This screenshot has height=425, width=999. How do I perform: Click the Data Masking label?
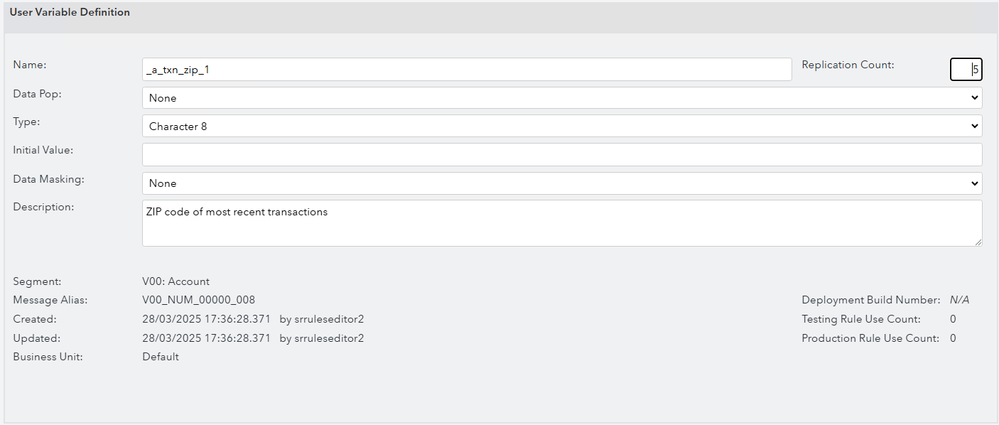(x=48, y=178)
